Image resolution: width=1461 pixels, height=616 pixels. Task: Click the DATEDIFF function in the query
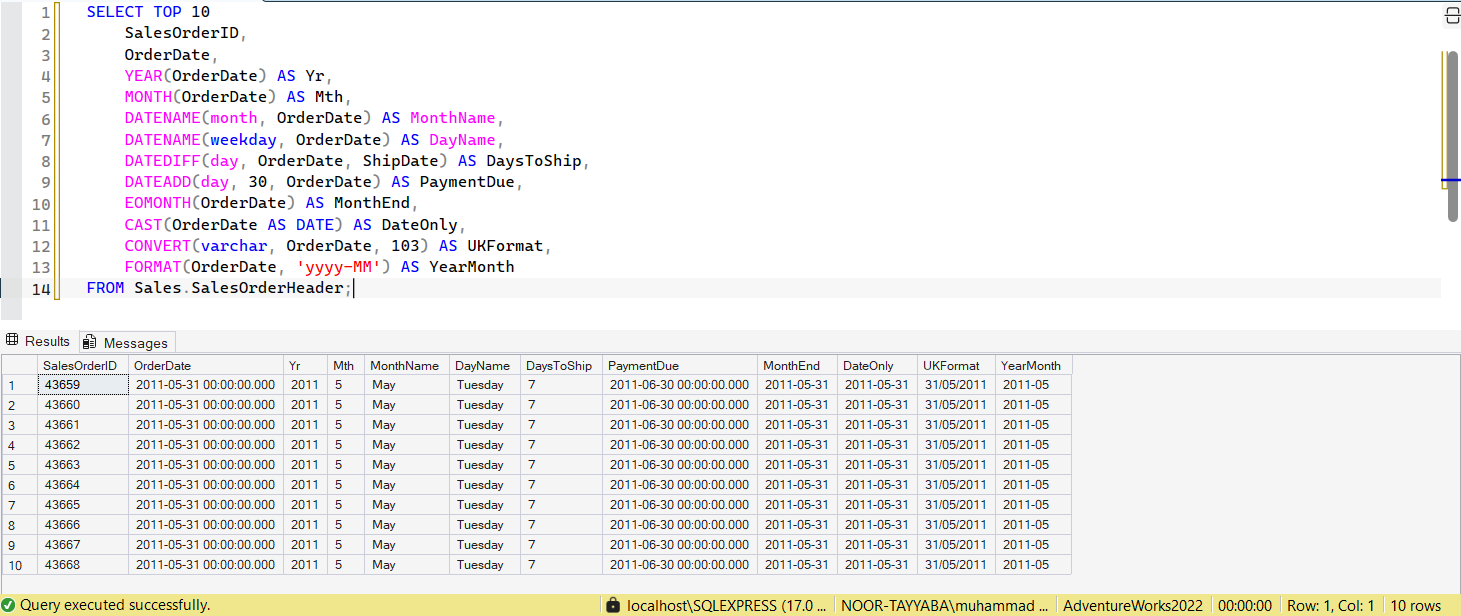[x=162, y=161]
